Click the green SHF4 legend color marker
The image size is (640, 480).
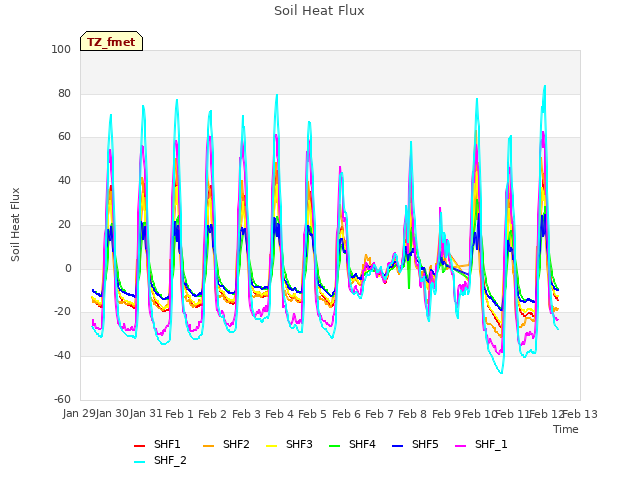(x=335, y=446)
